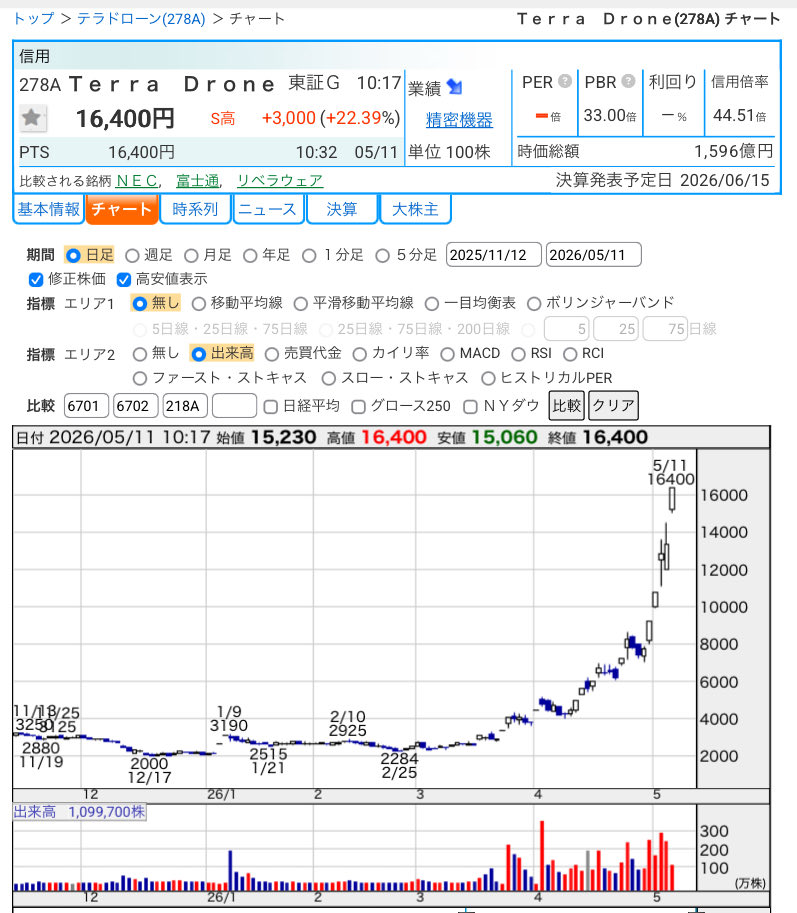Click the 決算発表予定日 2026/06/15 text
Viewport: 797px width, 913px height.
coord(663,180)
